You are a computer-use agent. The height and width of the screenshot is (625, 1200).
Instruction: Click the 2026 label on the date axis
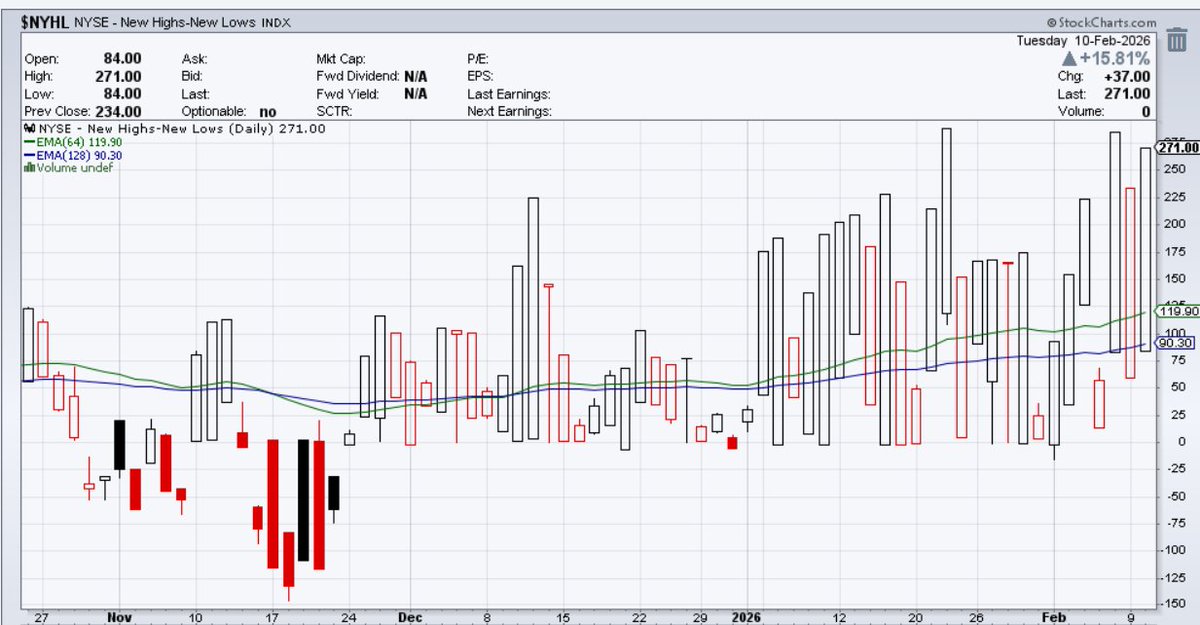[x=745, y=618]
